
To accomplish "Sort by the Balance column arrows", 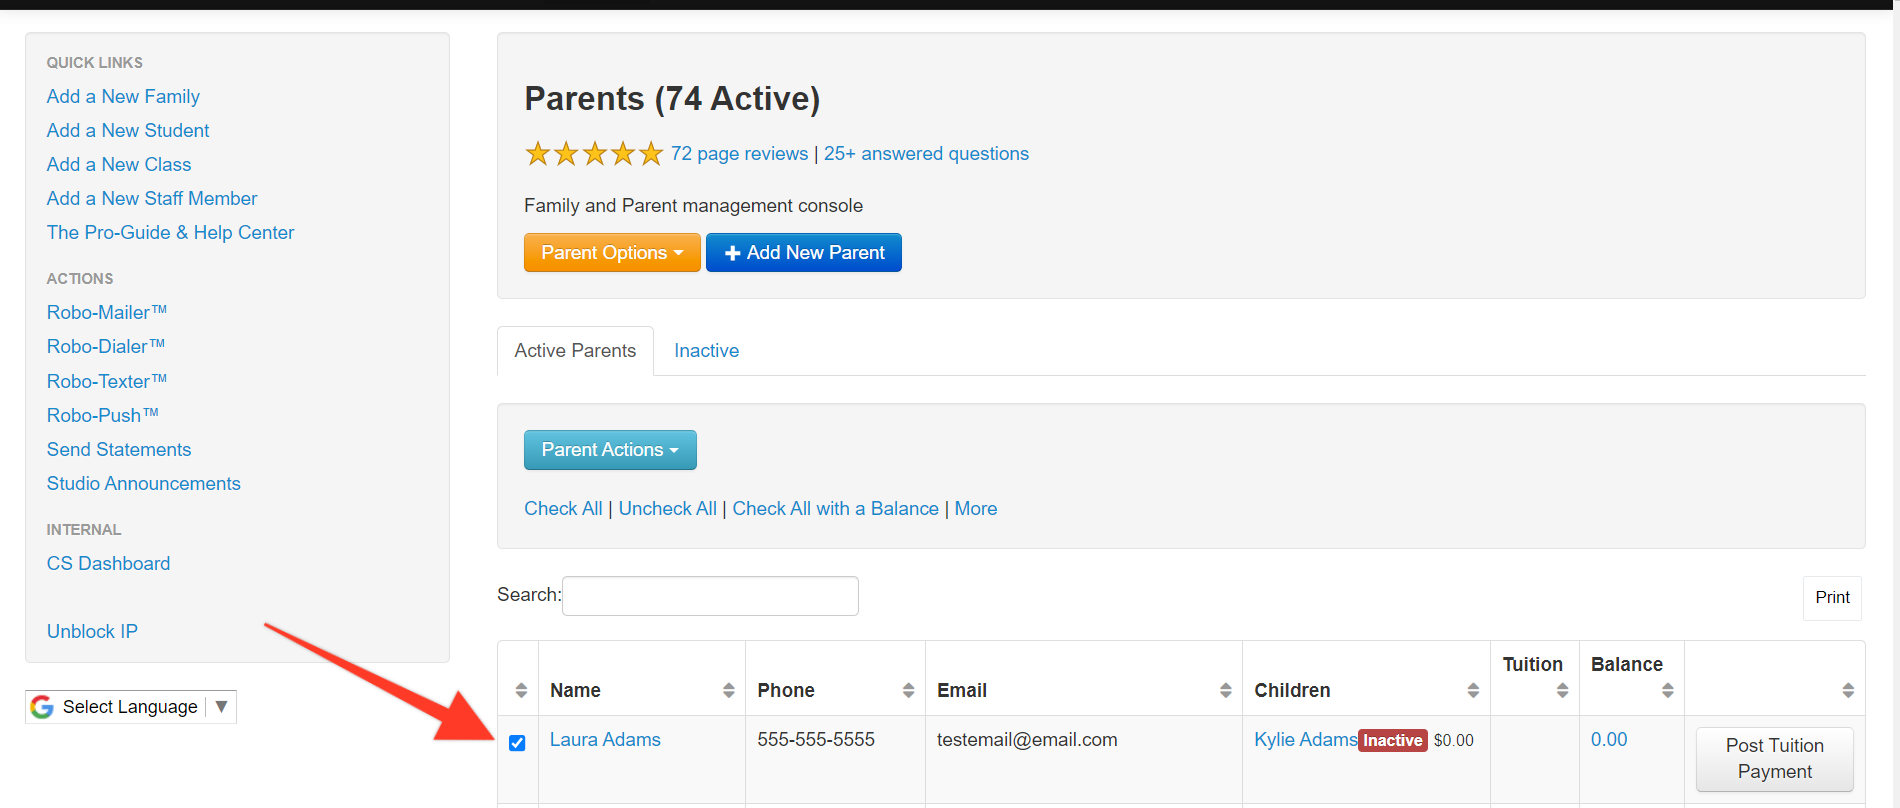I will point(1667,690).
